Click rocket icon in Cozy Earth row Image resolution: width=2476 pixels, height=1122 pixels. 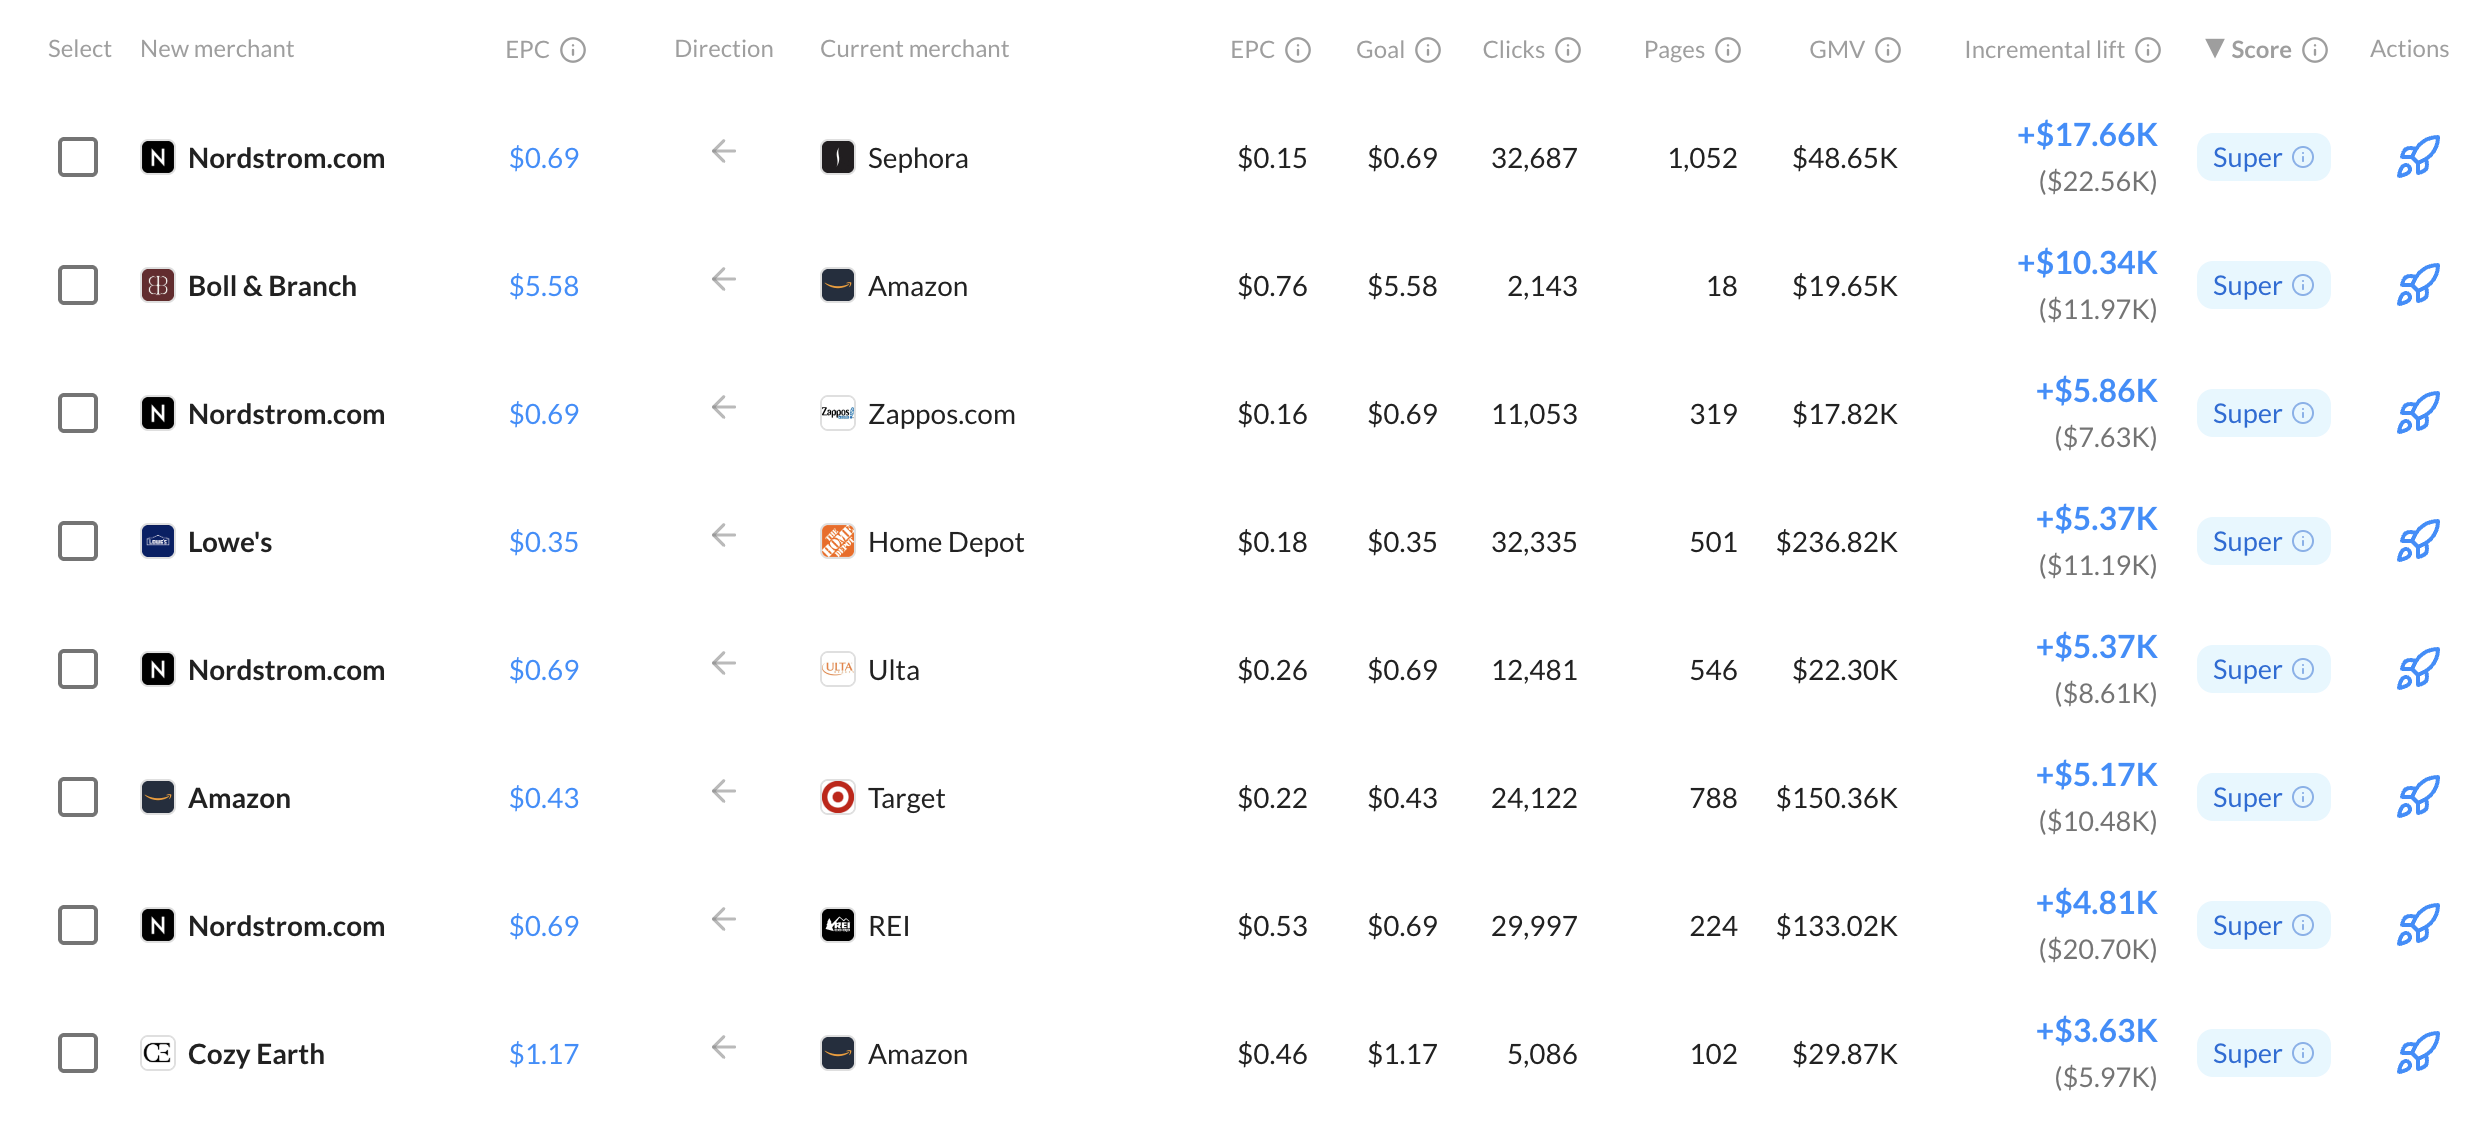point(2417,1053)
